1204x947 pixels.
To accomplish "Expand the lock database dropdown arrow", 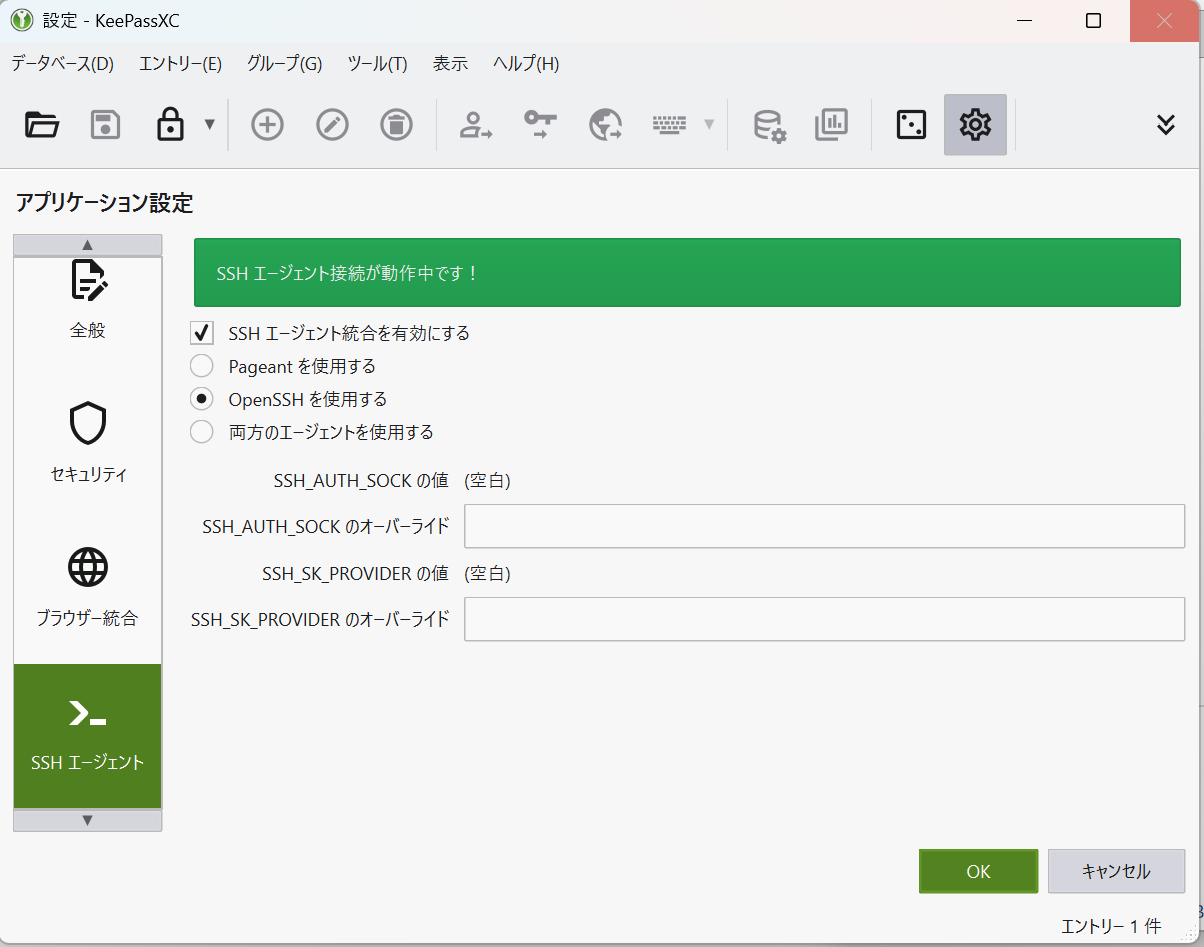I will coord(210,125).
